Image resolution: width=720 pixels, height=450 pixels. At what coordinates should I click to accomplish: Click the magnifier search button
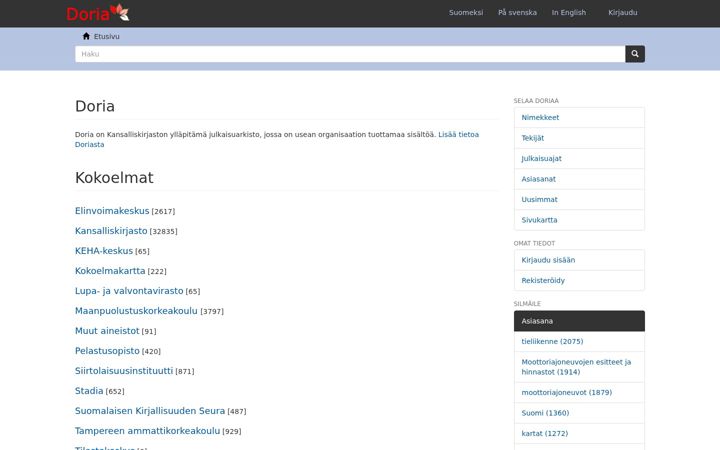[x=635, y=54]
